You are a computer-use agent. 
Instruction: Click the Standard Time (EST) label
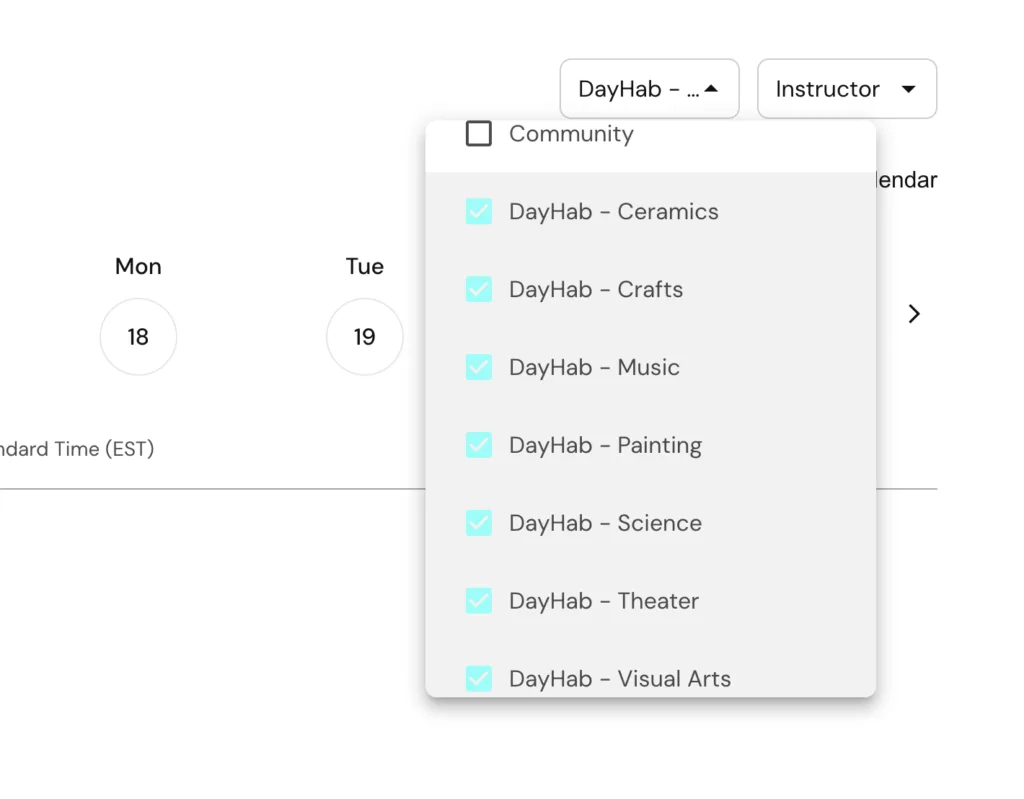(77, 449)
